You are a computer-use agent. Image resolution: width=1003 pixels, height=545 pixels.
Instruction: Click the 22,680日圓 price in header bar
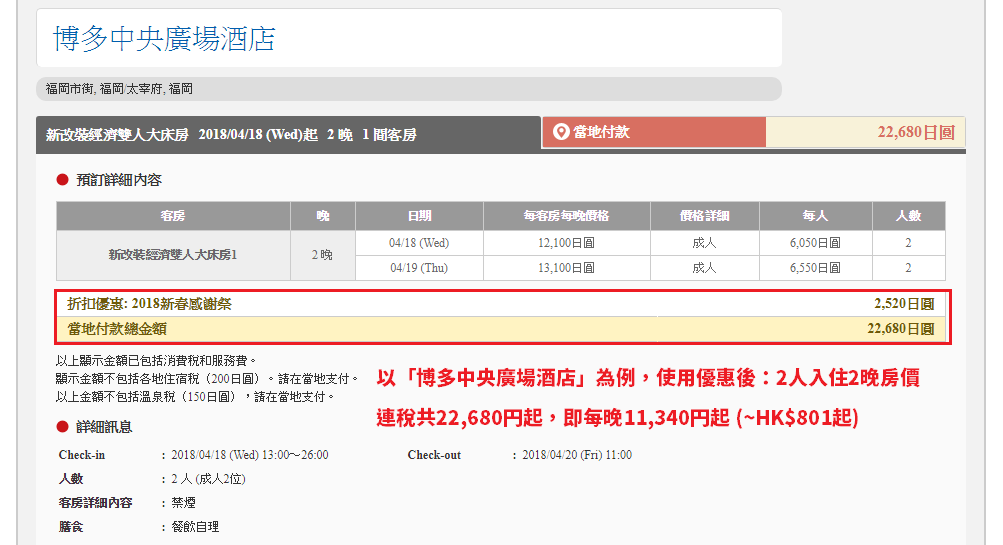coord(915,132)
